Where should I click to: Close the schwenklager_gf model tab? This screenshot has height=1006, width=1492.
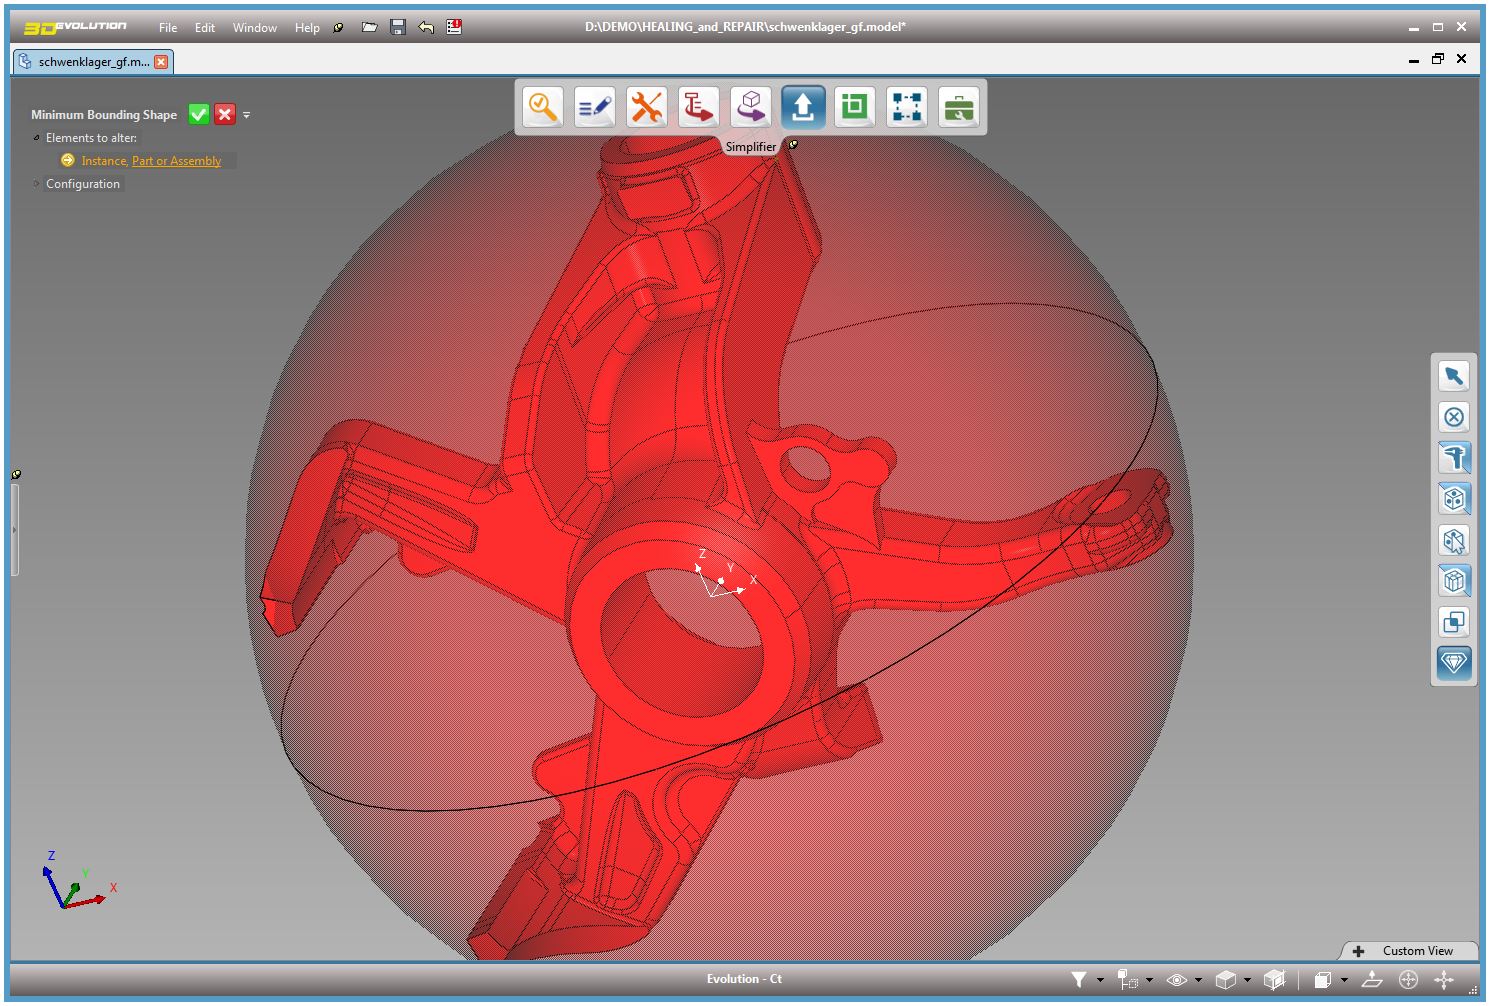click(161, 62)
